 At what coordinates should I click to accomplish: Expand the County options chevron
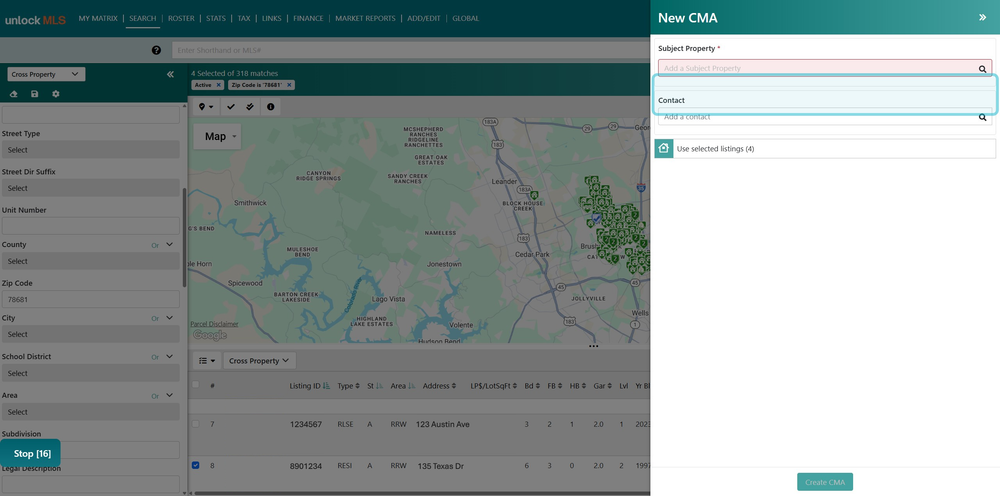coord(170,244)
